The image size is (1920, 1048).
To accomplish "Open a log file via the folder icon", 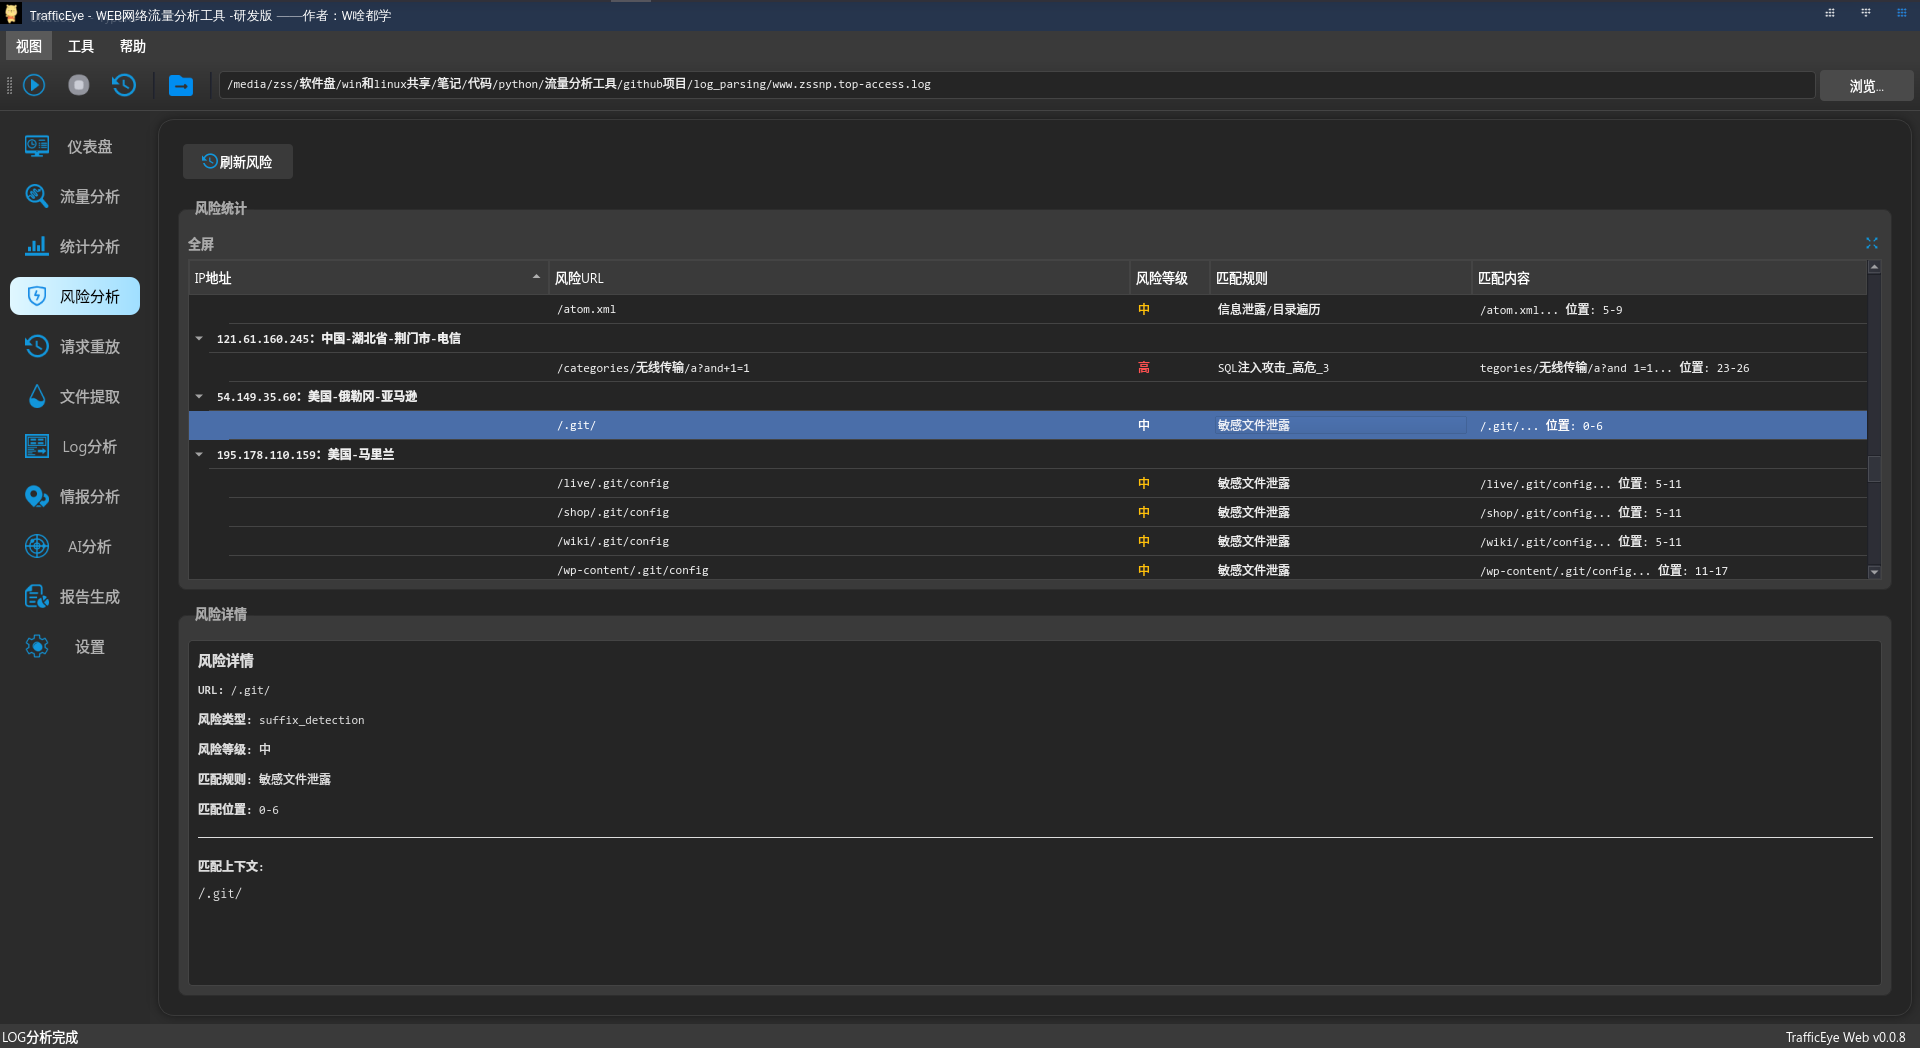I will click(x=181, y=85).
